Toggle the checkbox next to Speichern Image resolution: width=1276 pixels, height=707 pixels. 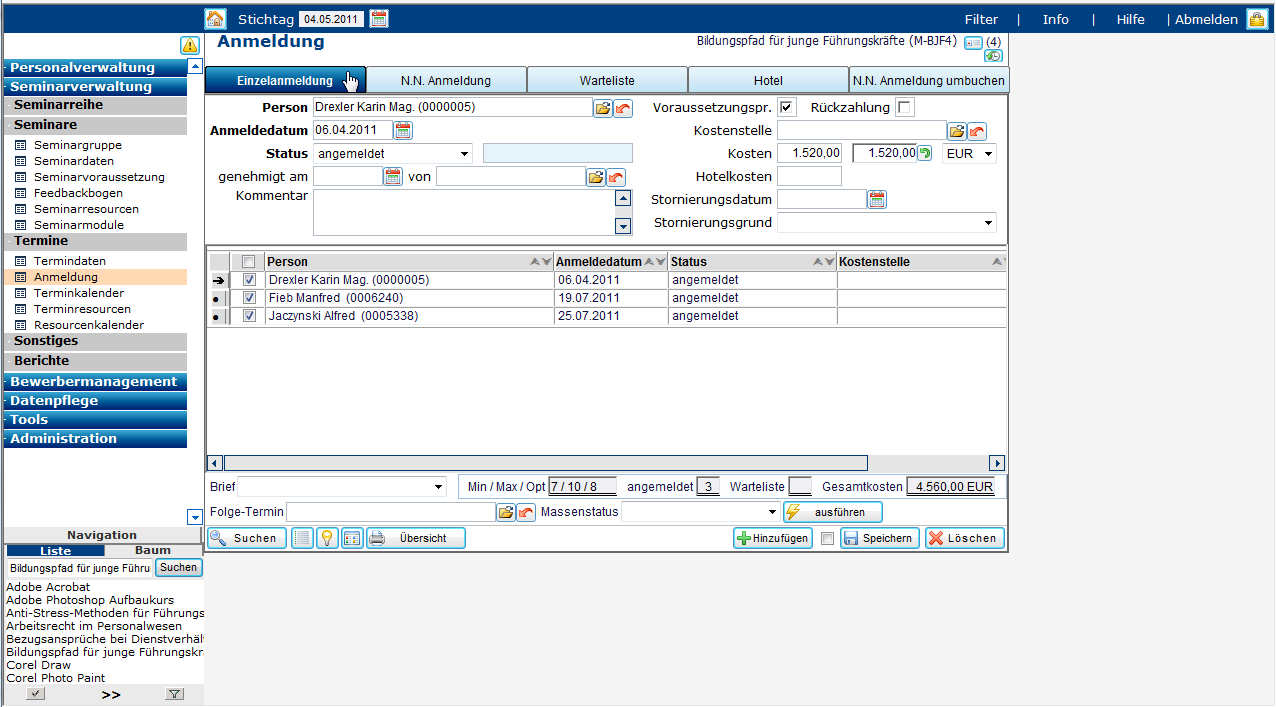click(827, 538)
